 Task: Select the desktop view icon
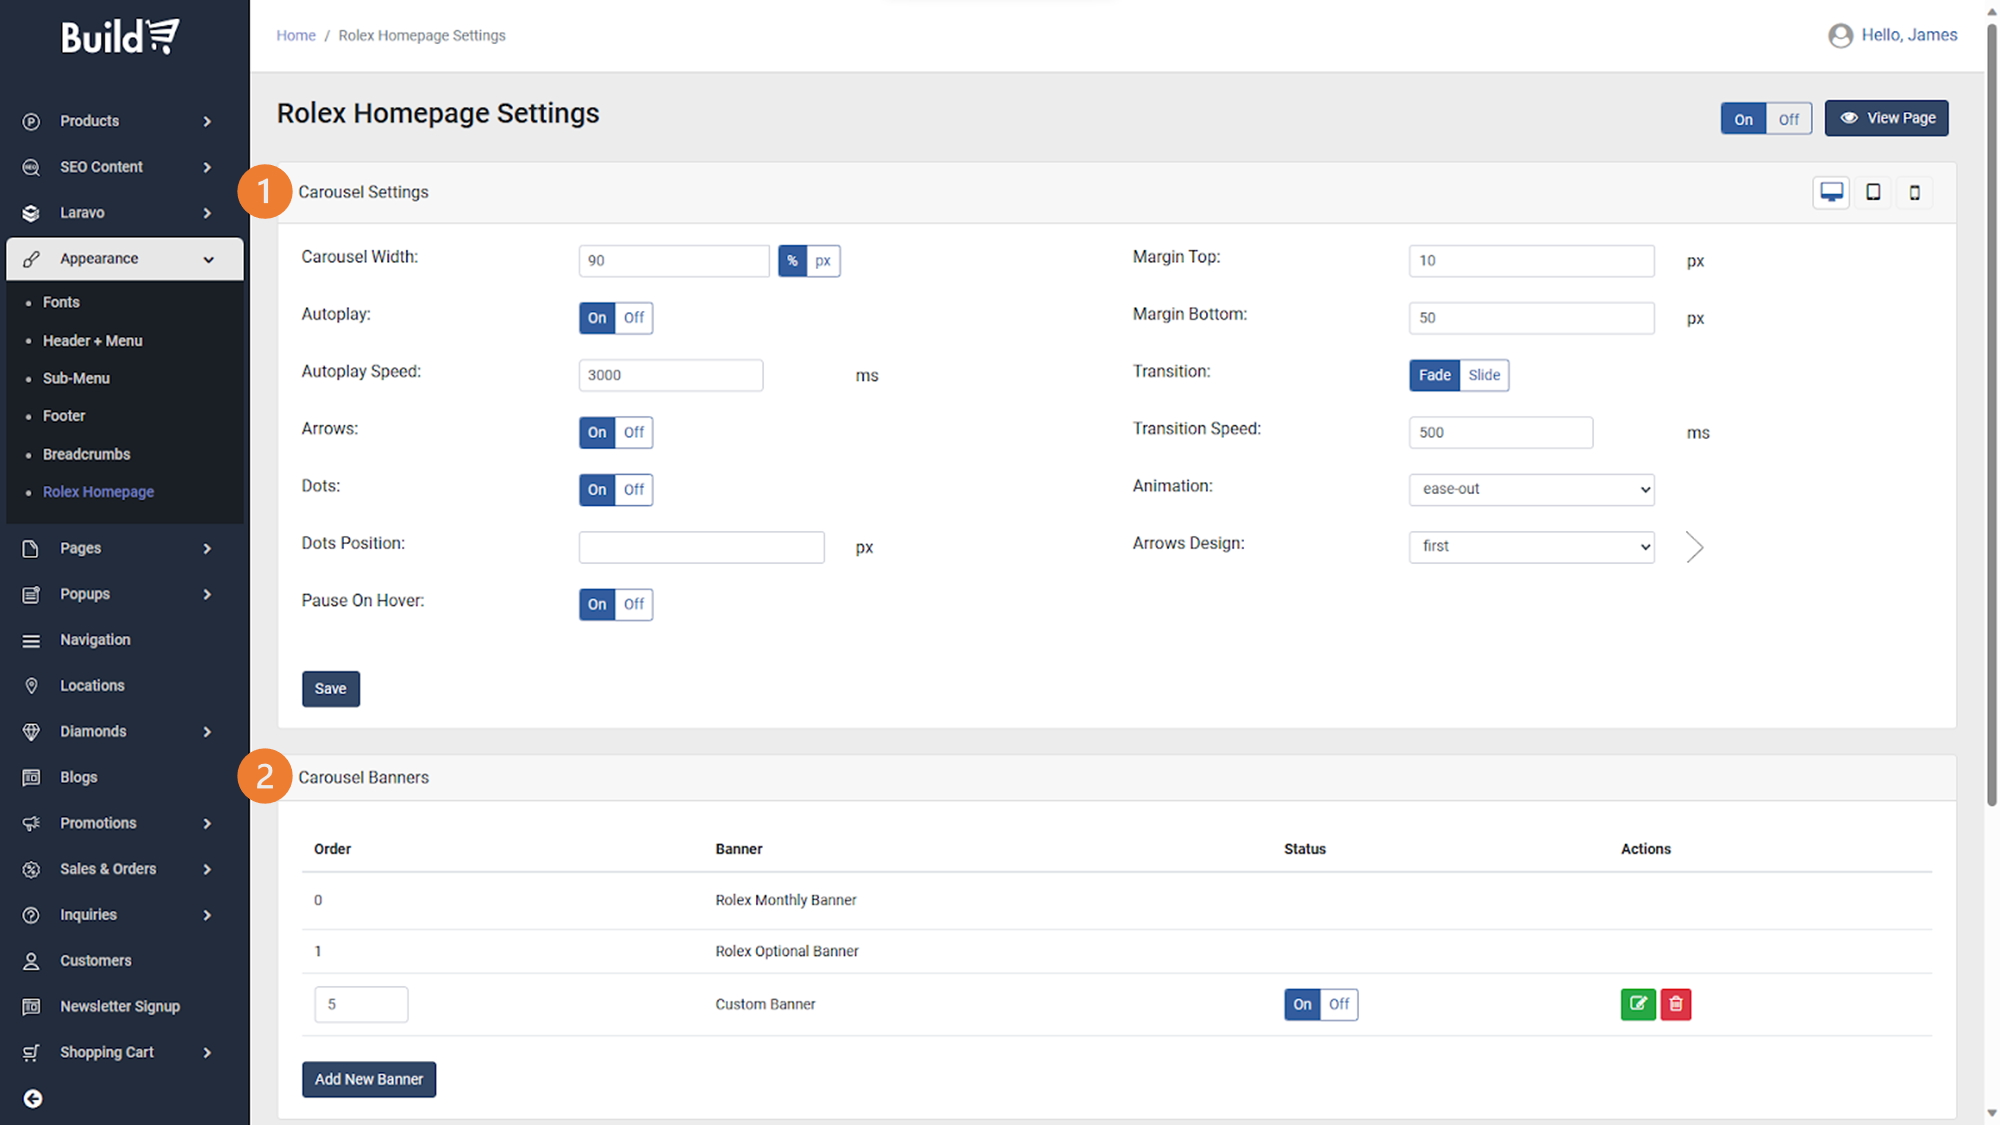pyautogui.click(x=1831, y=192)
